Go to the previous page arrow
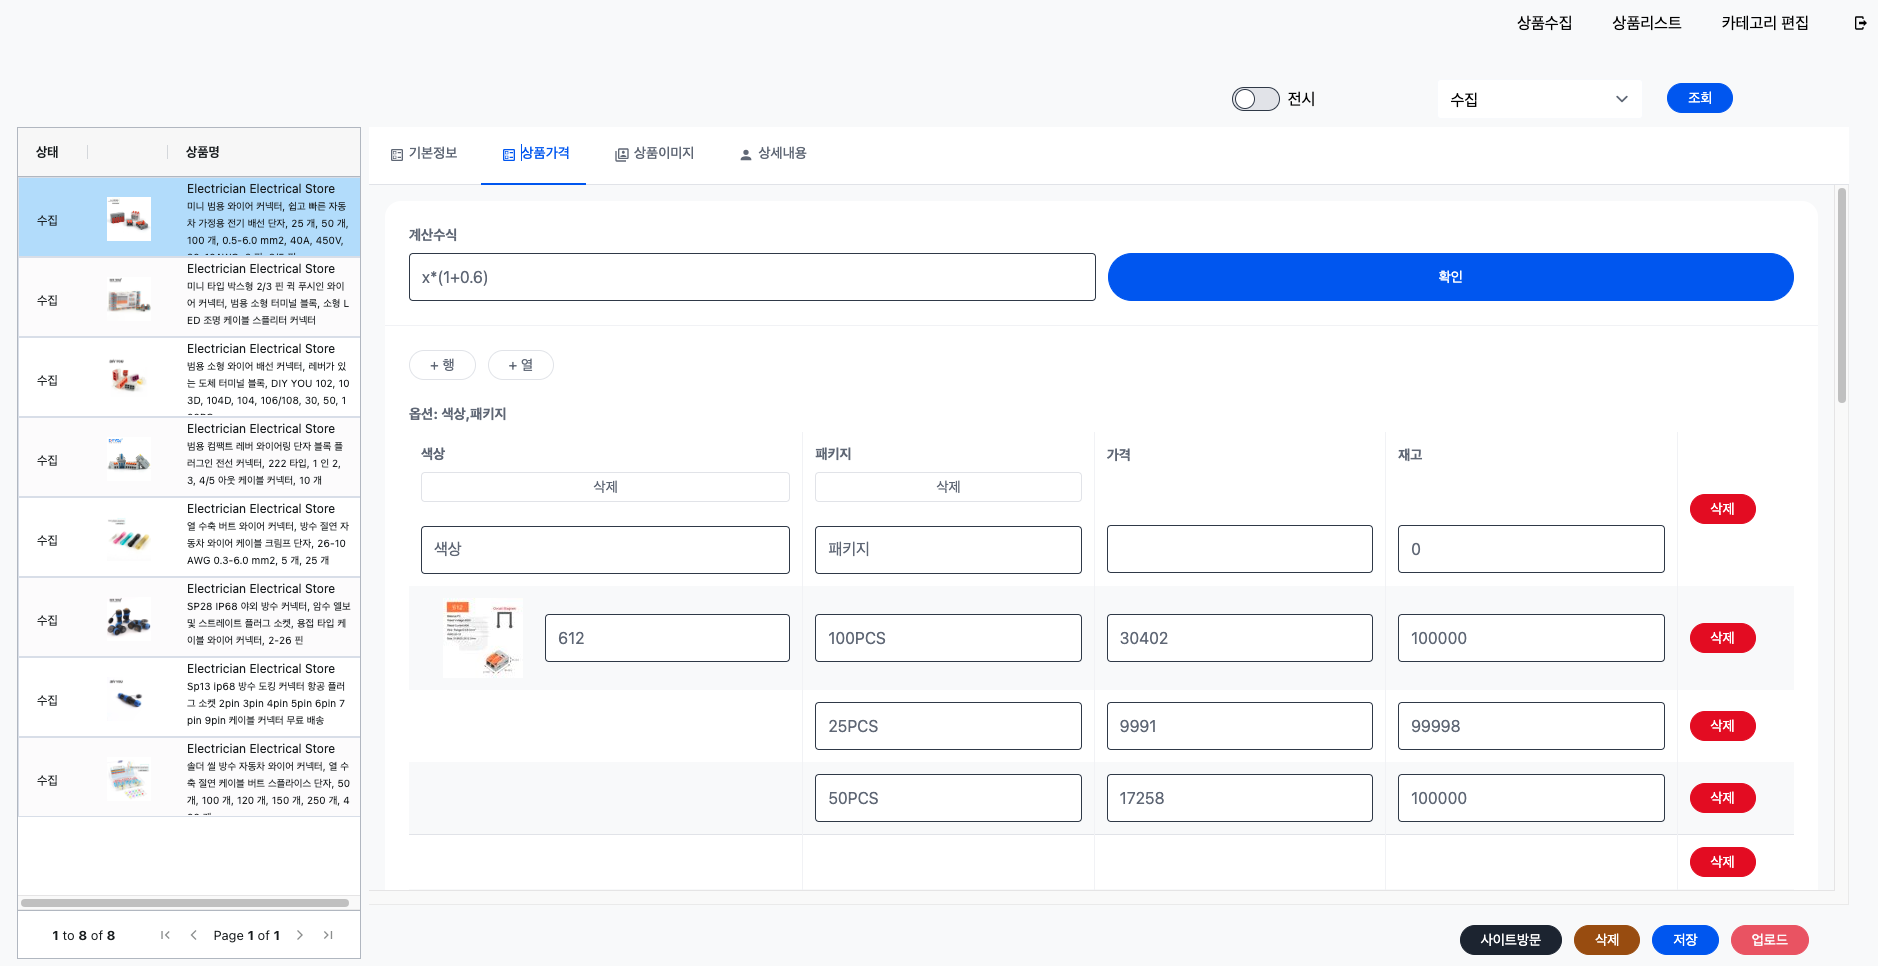The height and width of the screenshot is (966, 1878). pyautogui.click(x=193, y=935)
